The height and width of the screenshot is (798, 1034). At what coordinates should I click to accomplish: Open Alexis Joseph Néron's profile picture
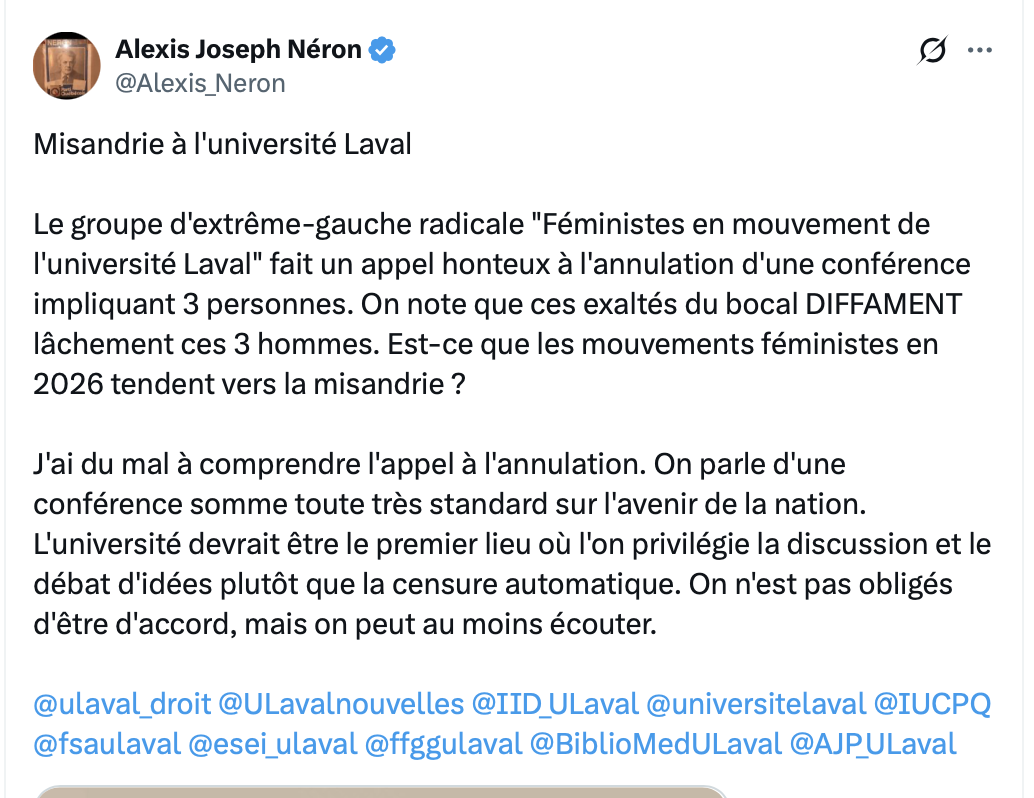(67, 65)
